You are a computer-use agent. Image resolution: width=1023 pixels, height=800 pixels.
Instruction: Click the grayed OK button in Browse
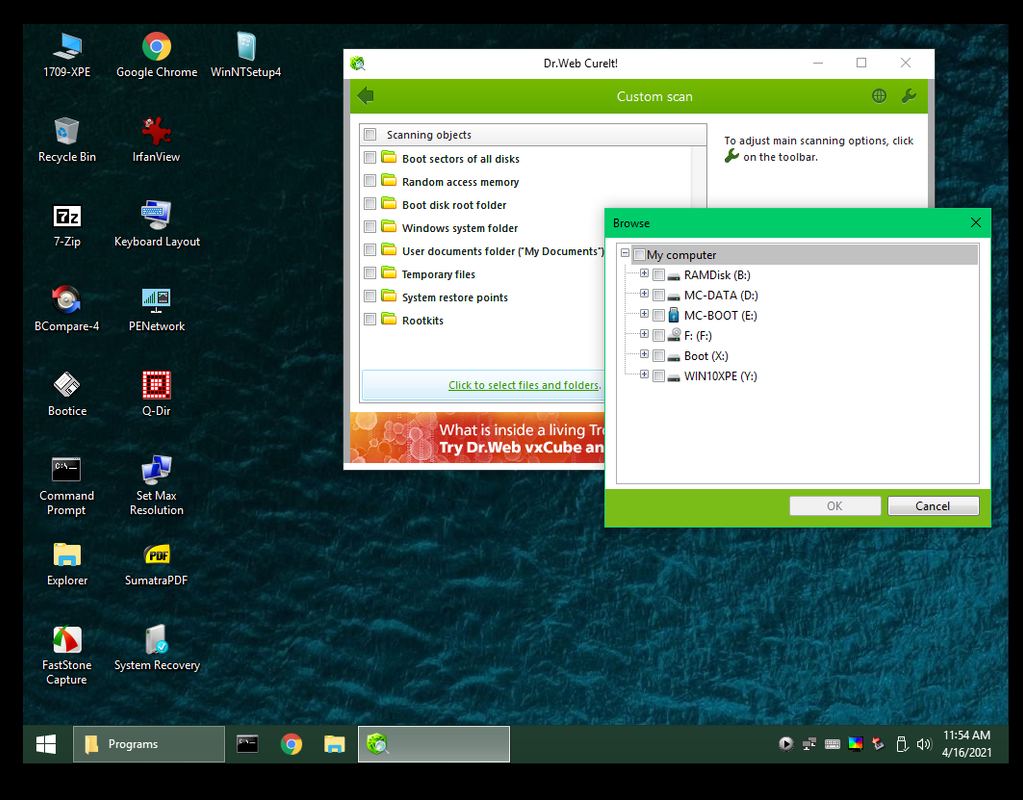coord(835,506)
